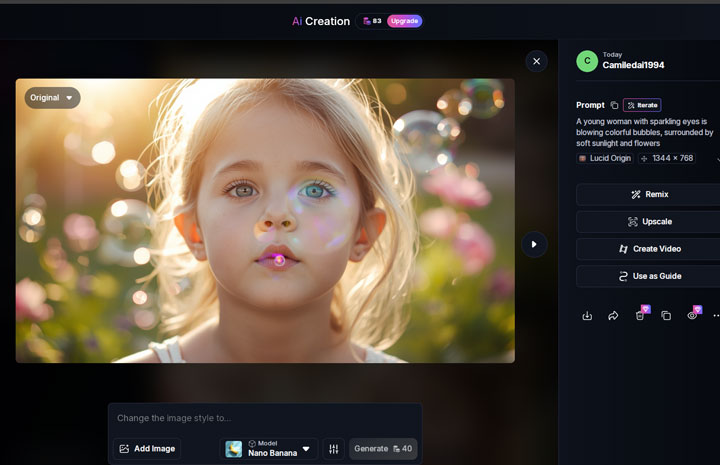720x465 pixels.
Task: Open the more options ellipsis
Action: 716,316
